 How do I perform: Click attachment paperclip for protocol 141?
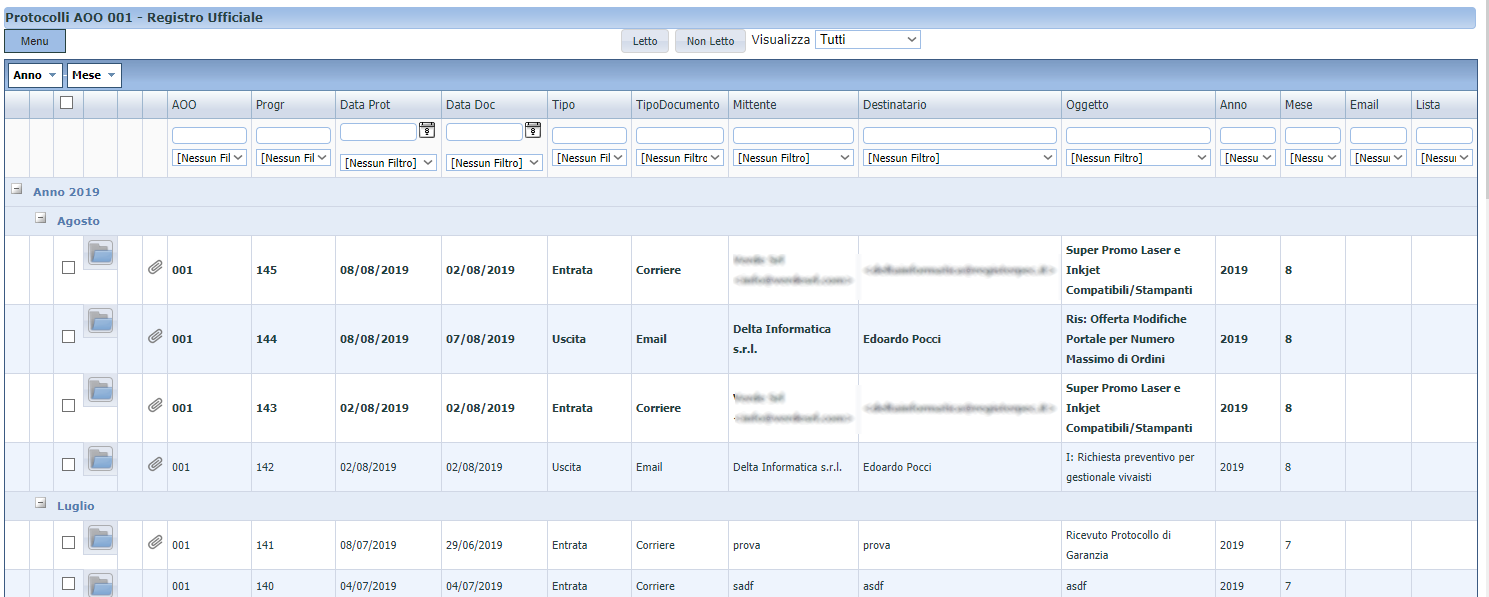(155, 543)
